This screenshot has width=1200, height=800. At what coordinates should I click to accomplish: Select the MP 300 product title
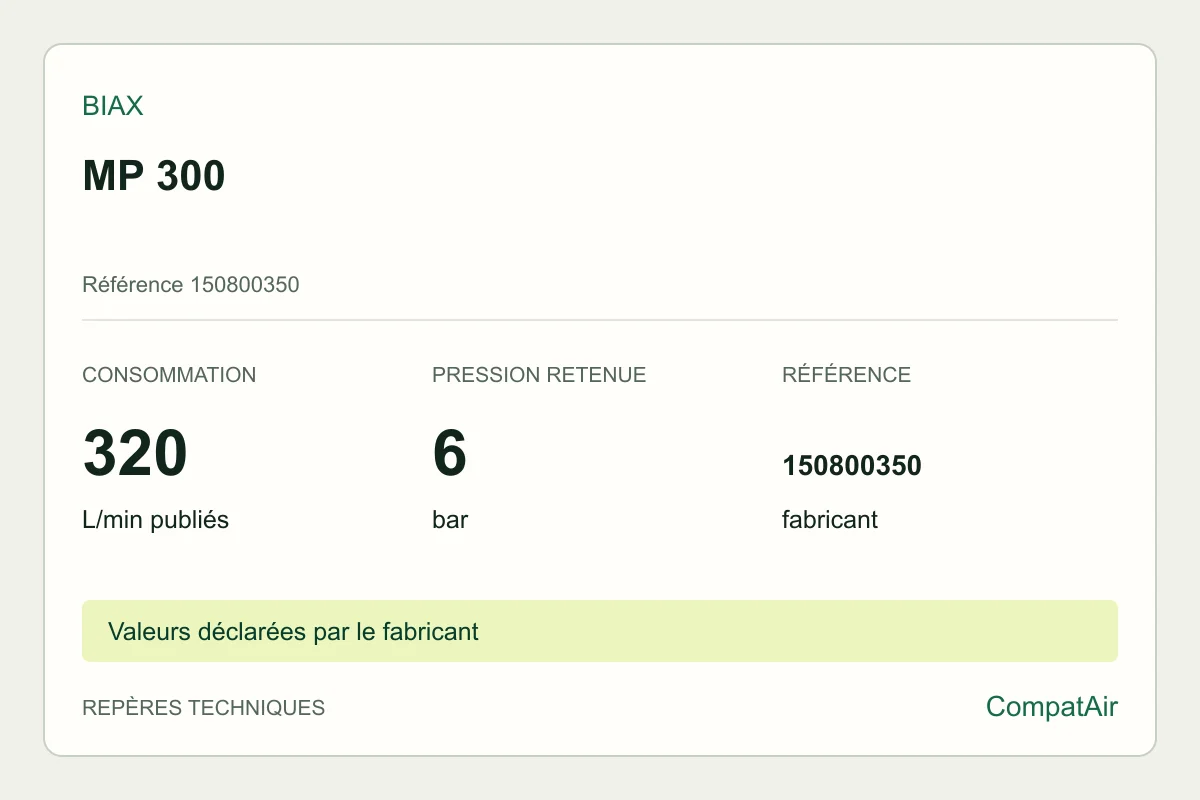click(x=154, y=176)
